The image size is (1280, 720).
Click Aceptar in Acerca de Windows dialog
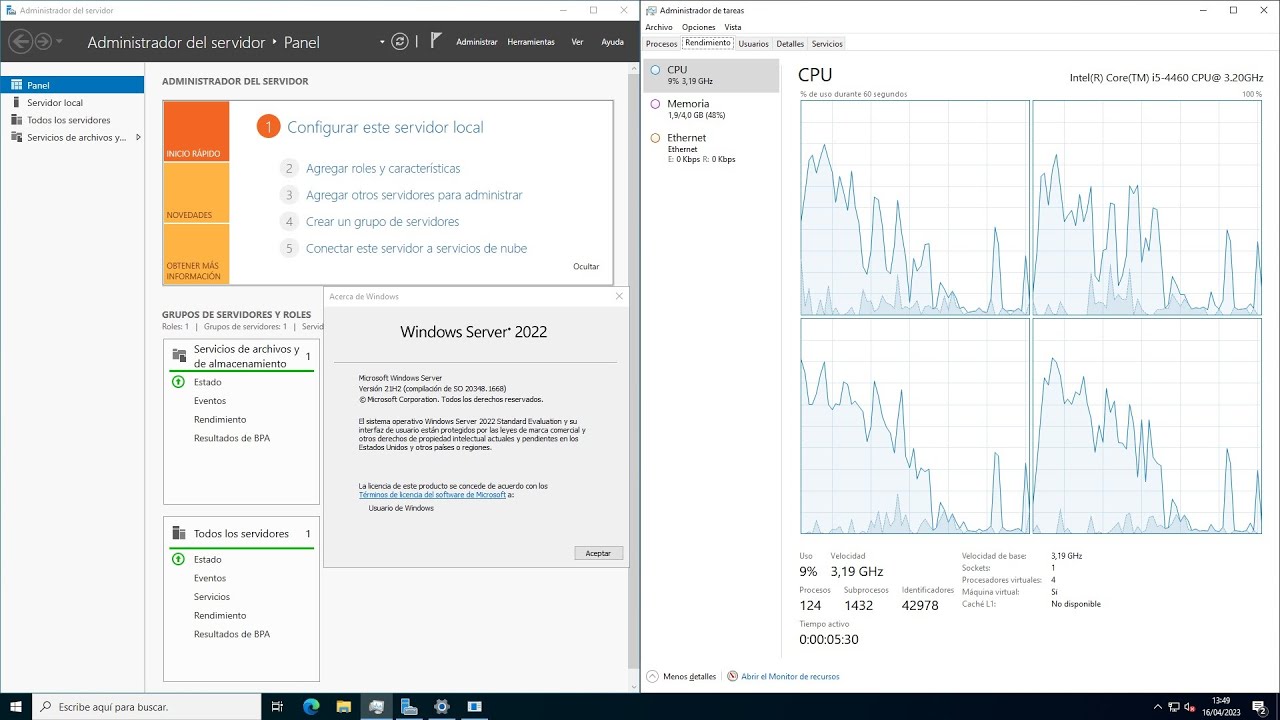tap(599, 553)
